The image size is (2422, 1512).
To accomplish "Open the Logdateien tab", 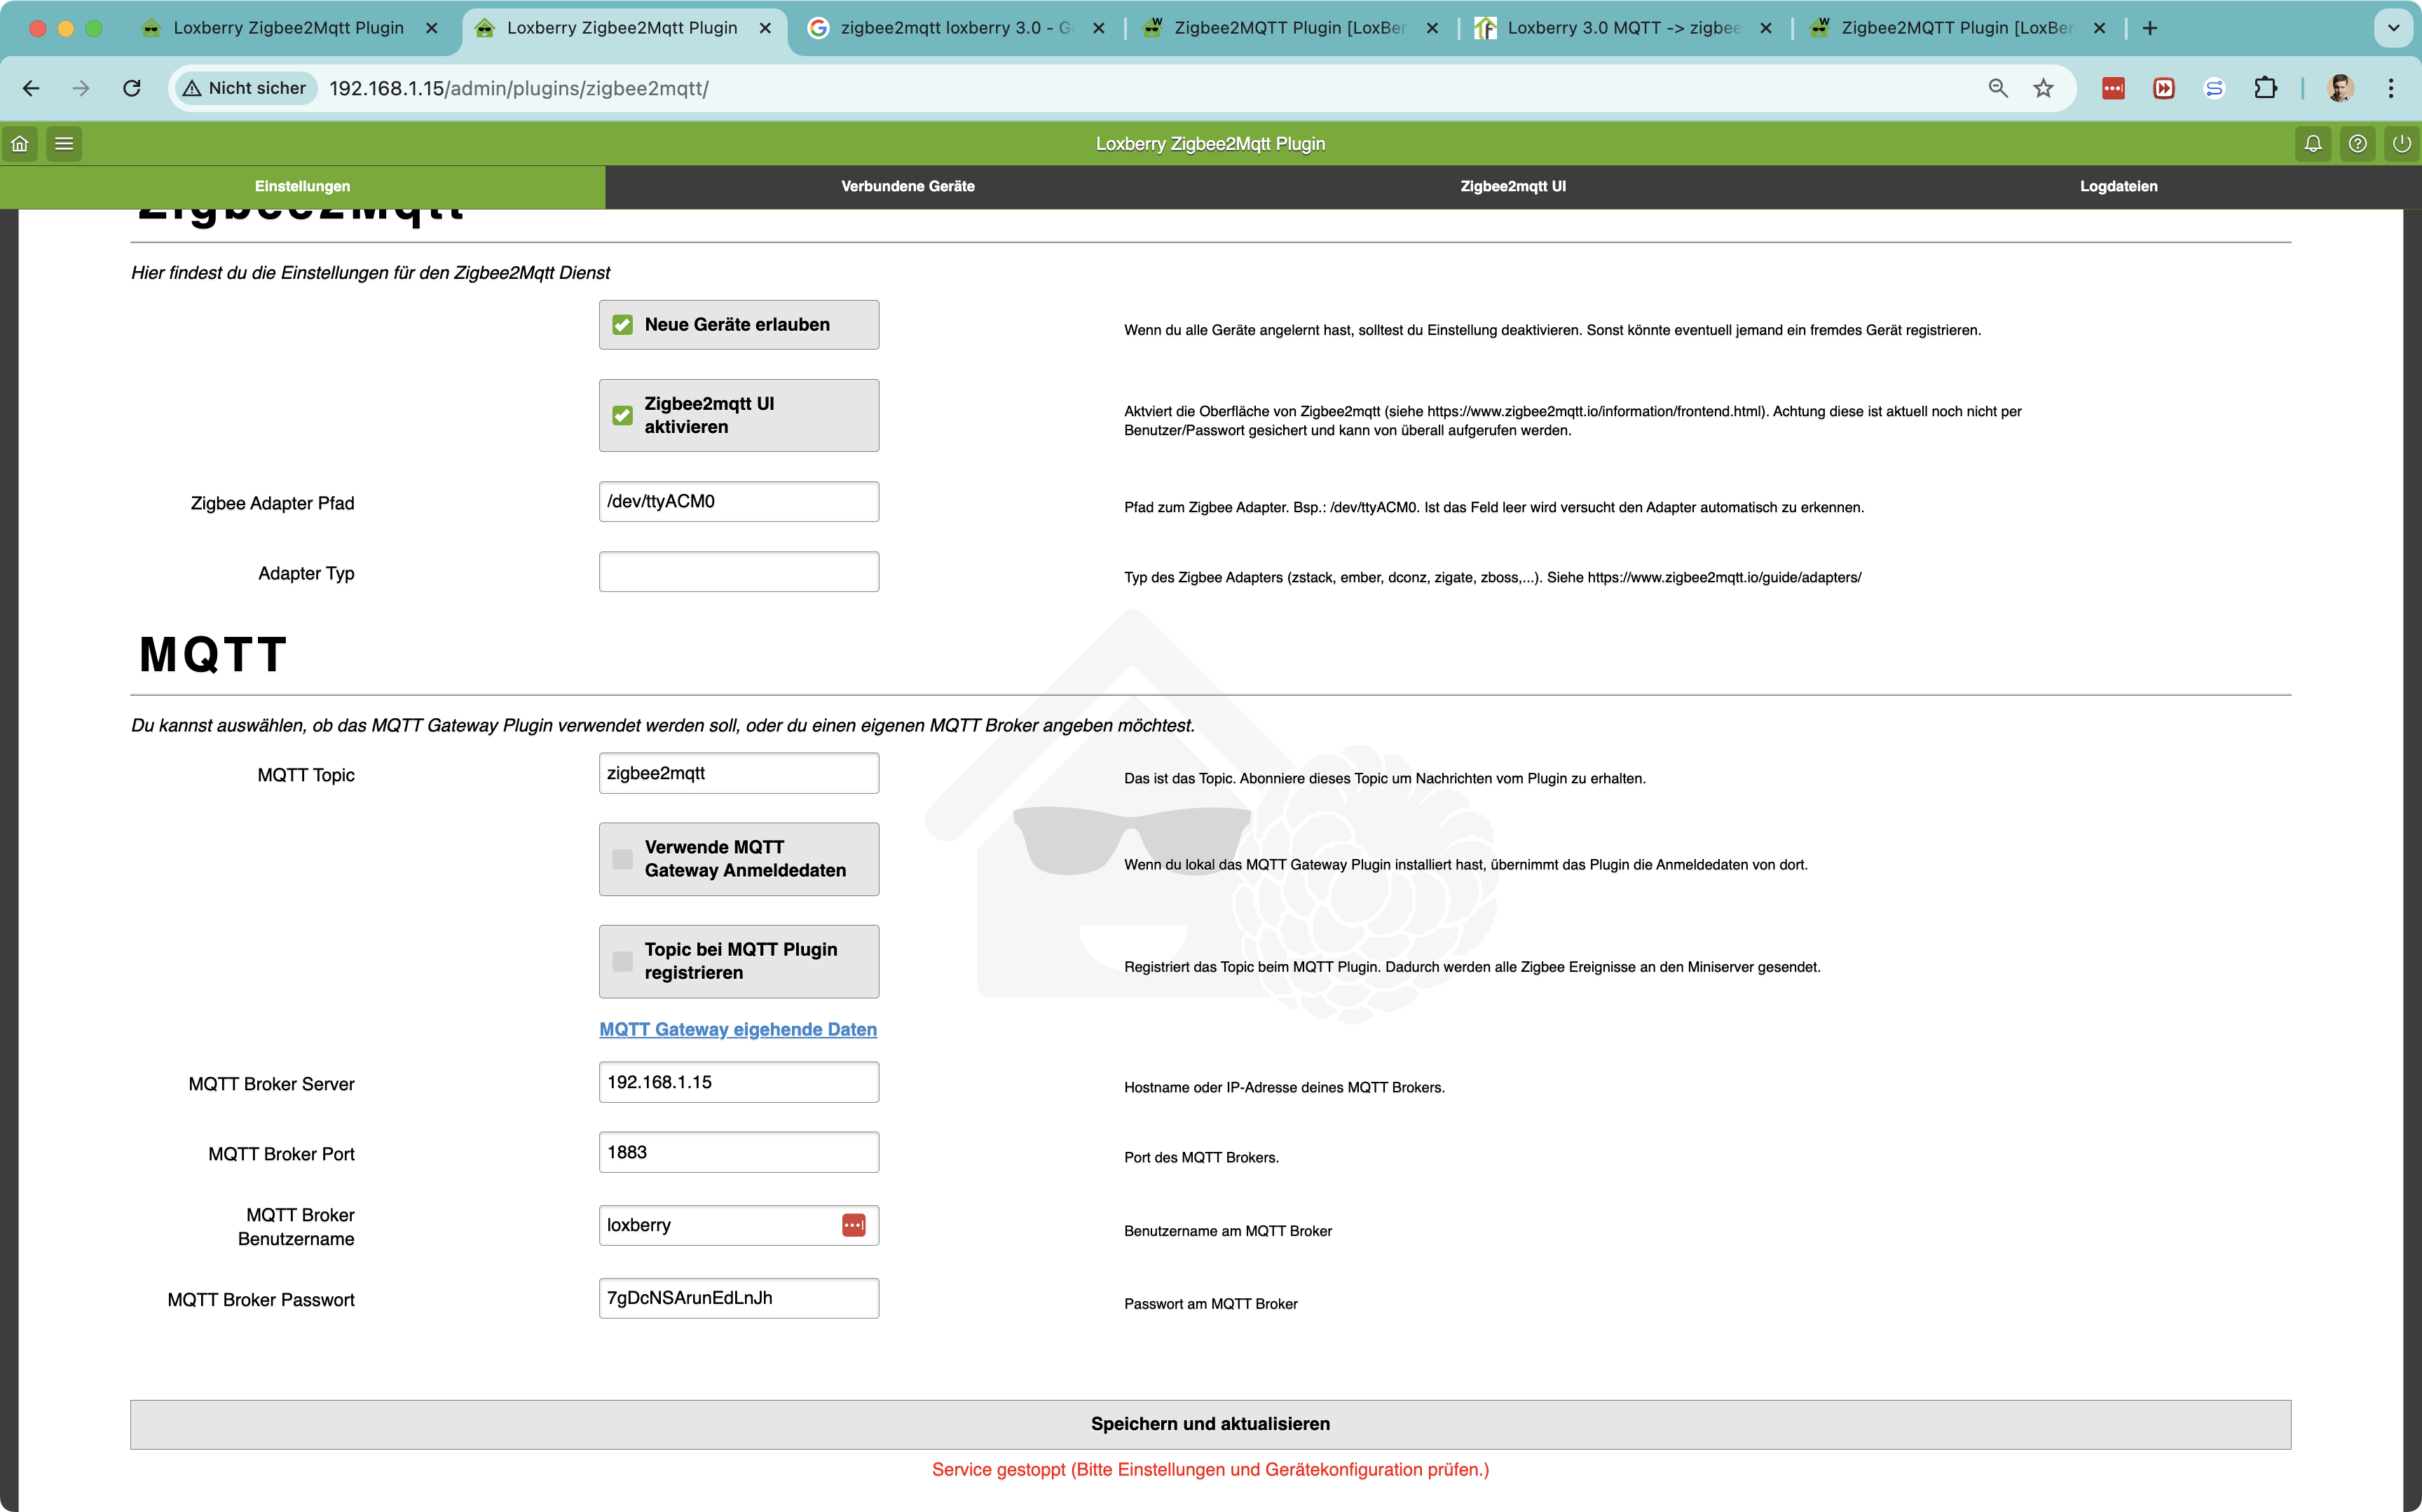I will pyautogui.click(x=2118, y=186).
